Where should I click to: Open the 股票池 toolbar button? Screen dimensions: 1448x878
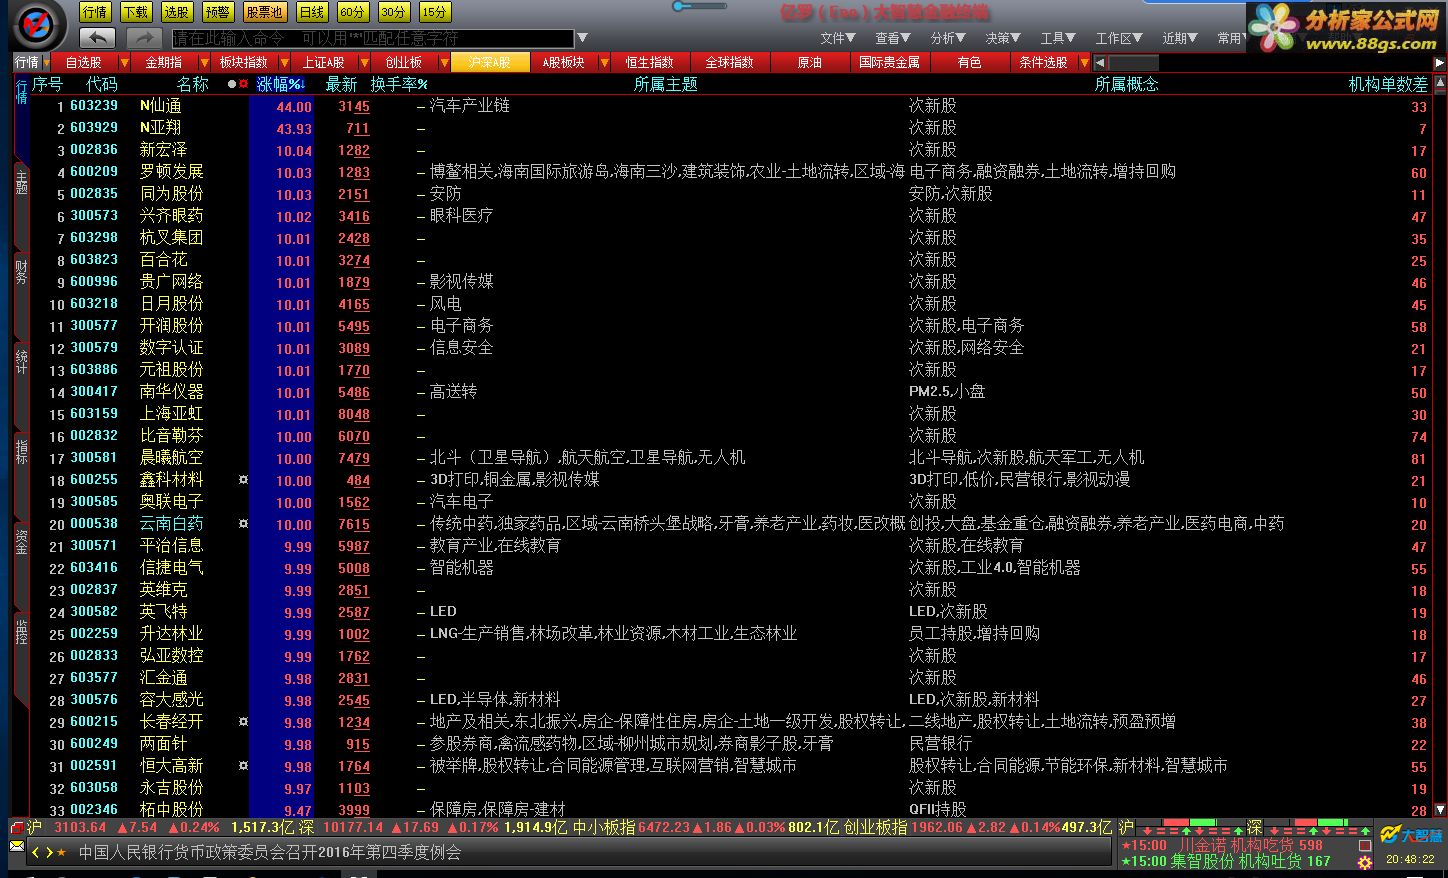click(x=265, y=12)
